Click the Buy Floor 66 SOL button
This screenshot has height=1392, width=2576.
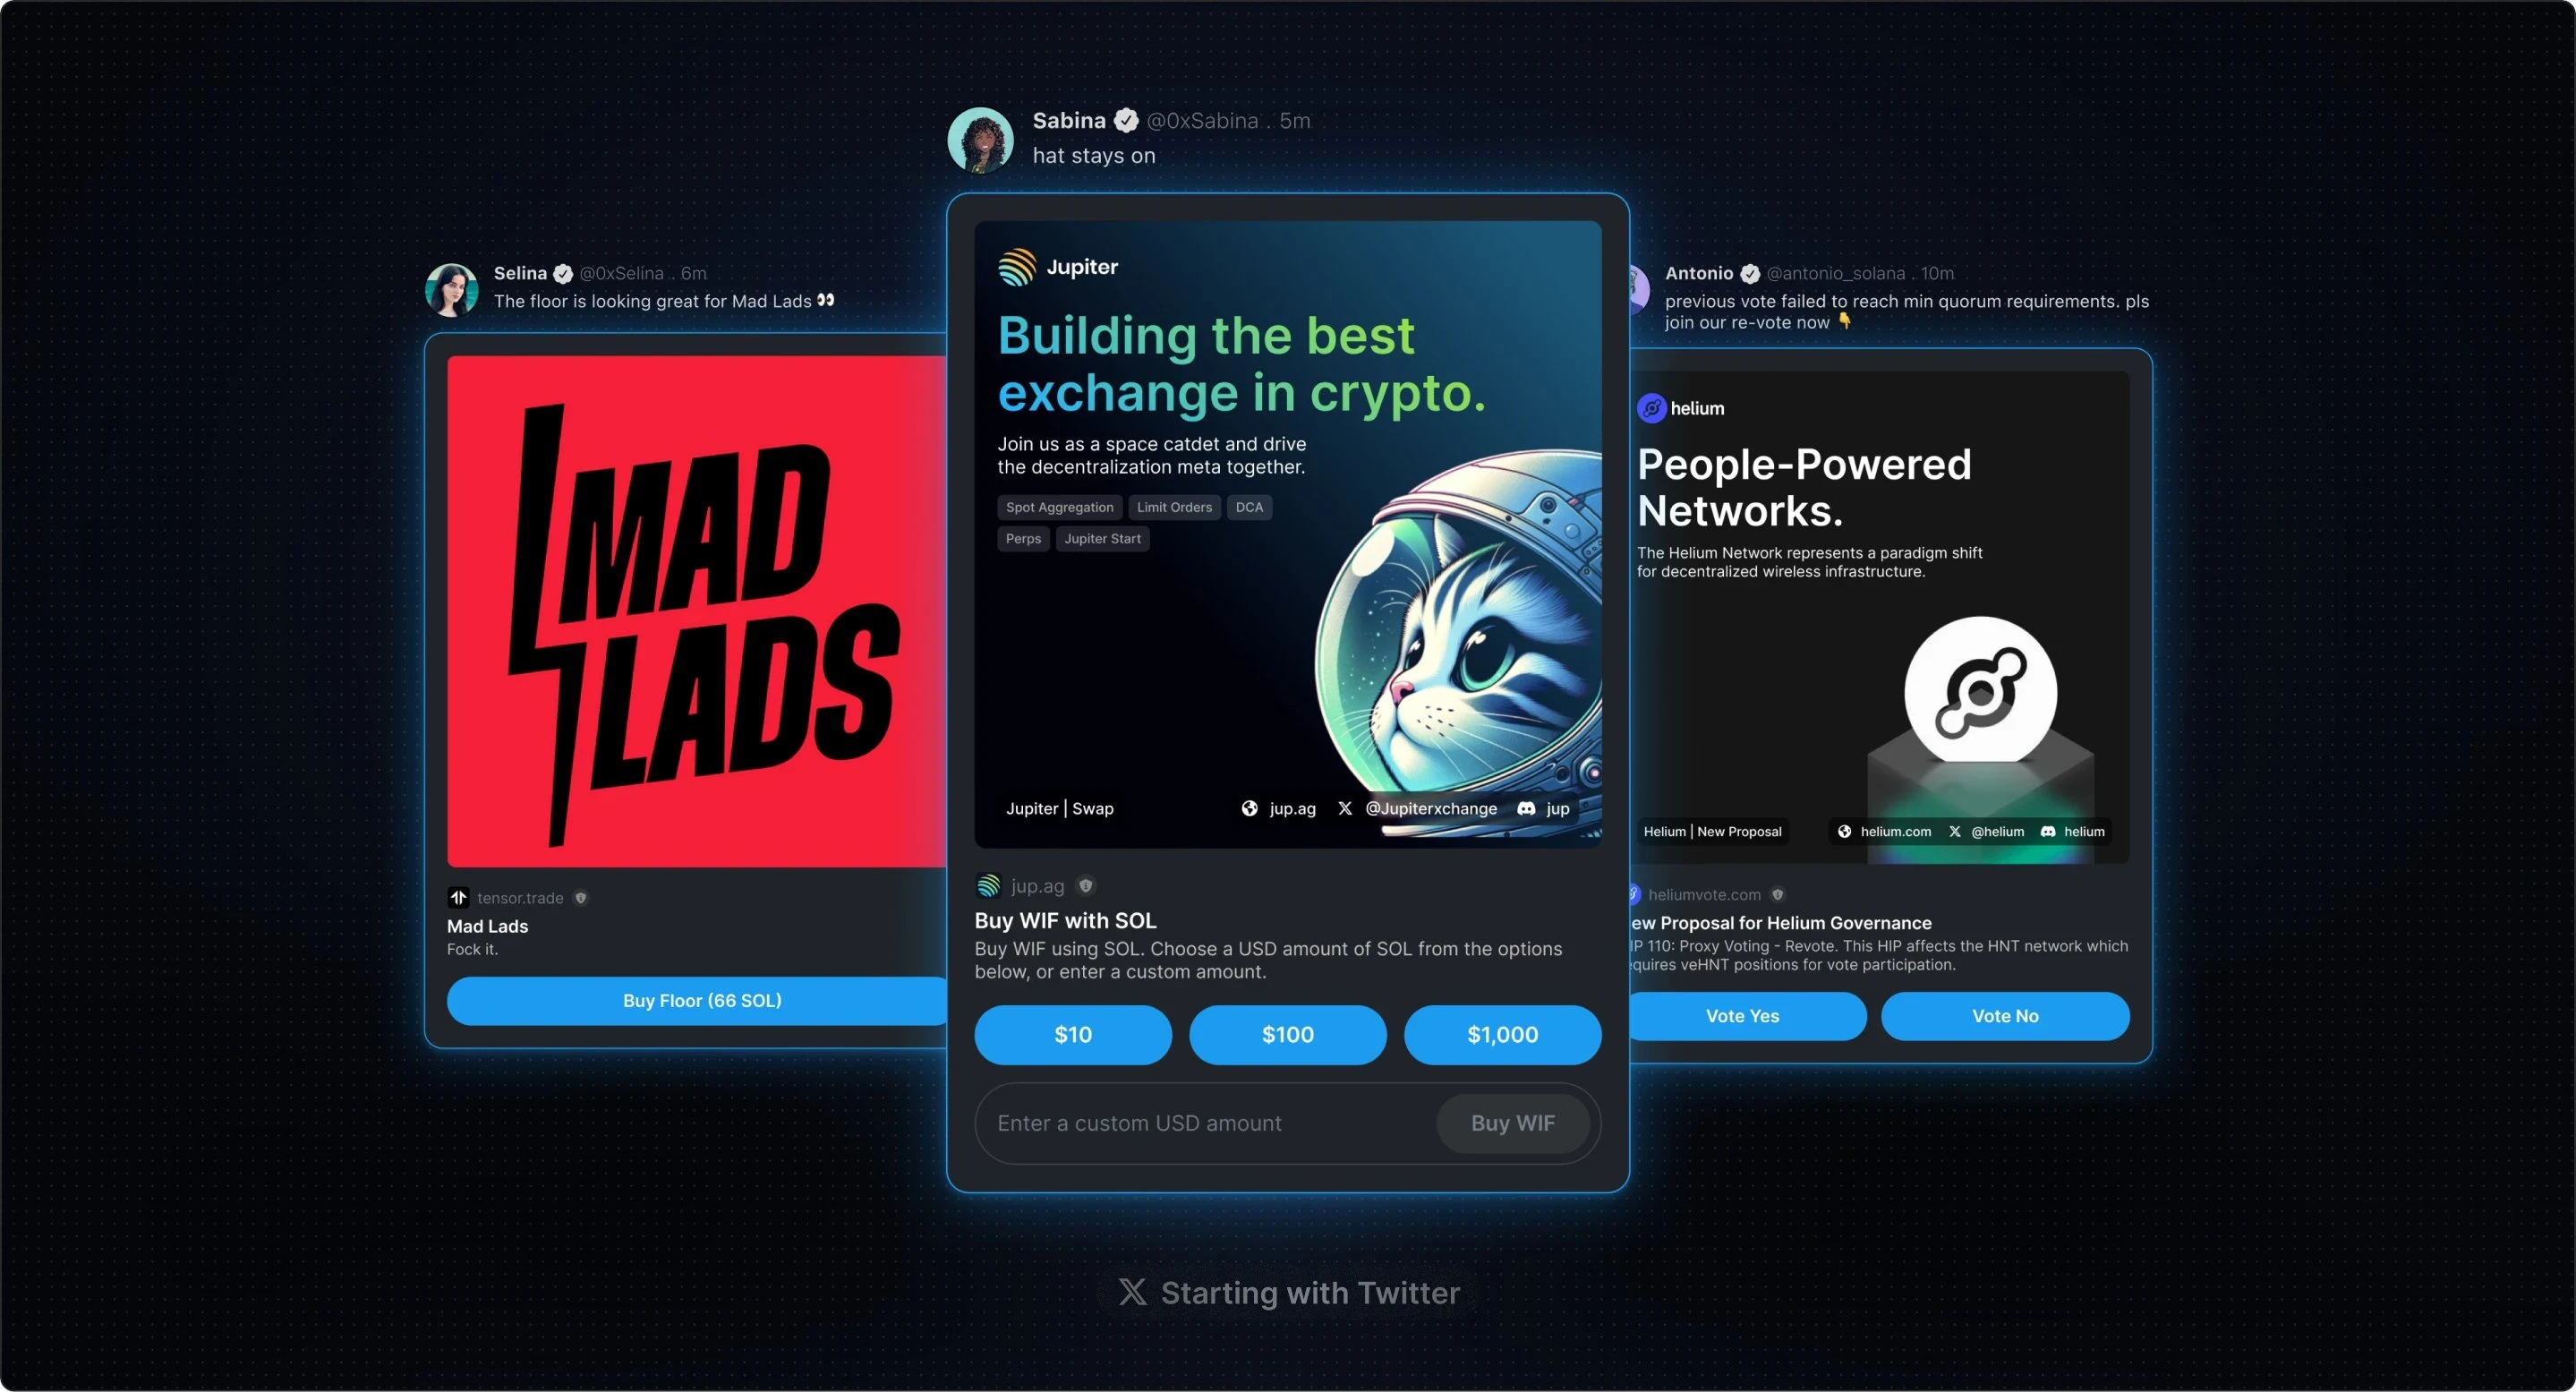(699, 999)
